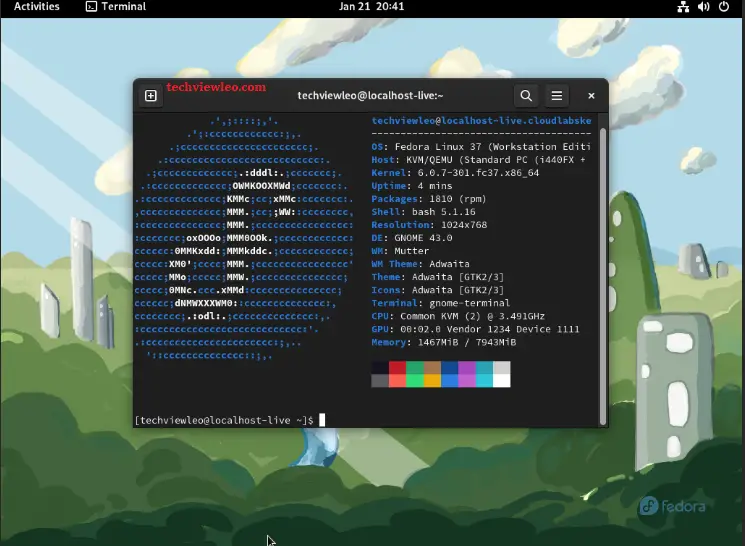Open the Activities overview

pyautogui.click(x=37, y=7)
